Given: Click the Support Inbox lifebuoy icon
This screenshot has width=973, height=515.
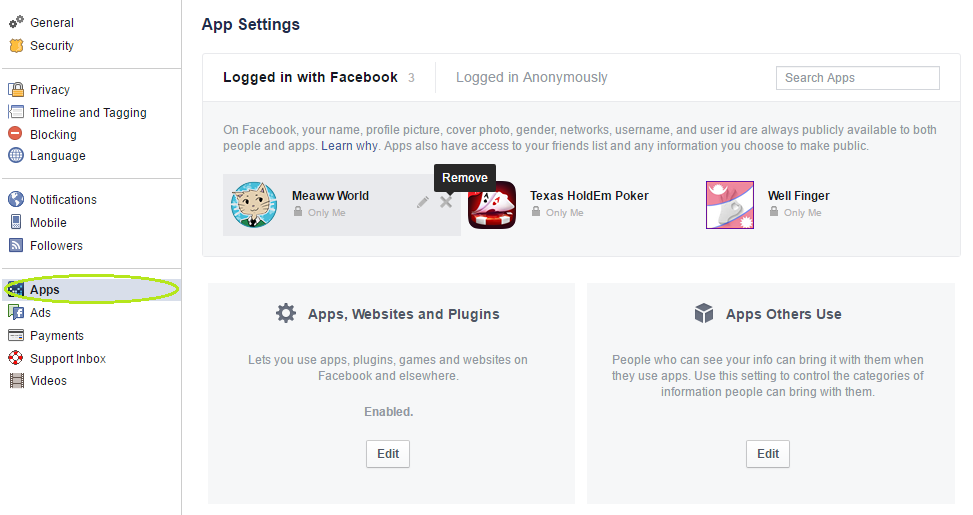Looking at the screenshot, I should 16,358.
